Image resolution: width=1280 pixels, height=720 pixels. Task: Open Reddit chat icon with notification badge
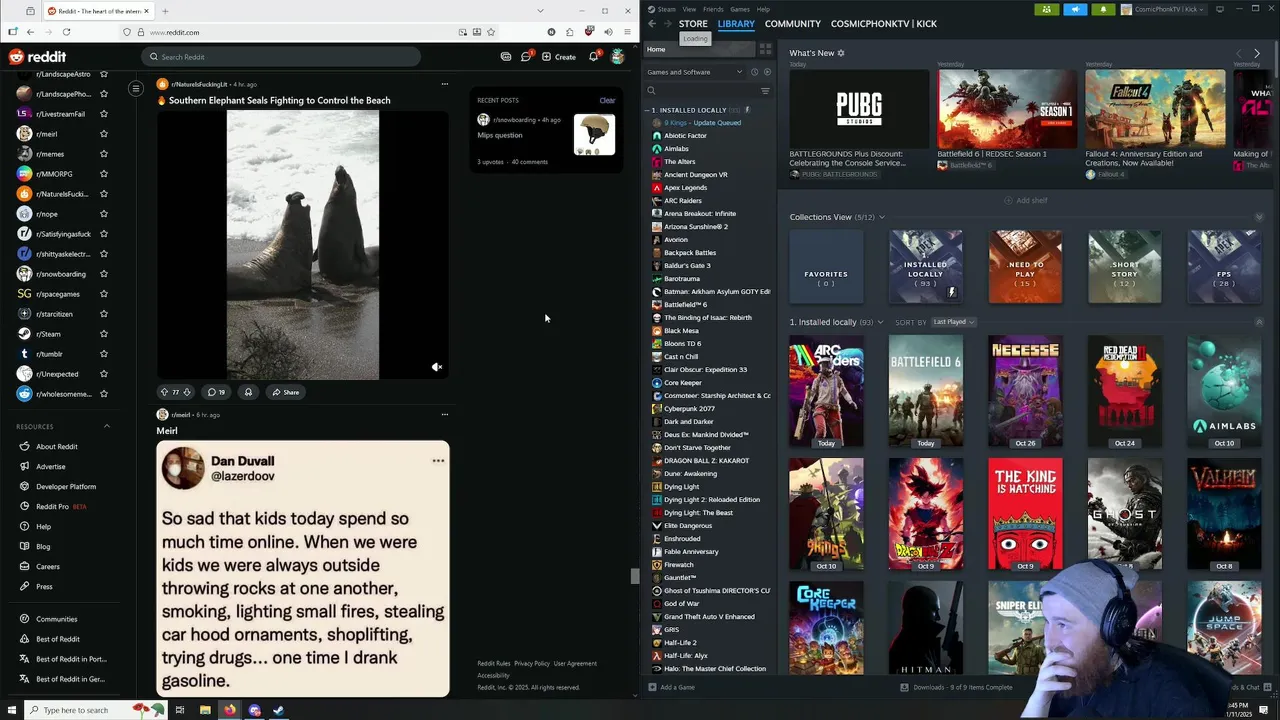tap(526, 57)
